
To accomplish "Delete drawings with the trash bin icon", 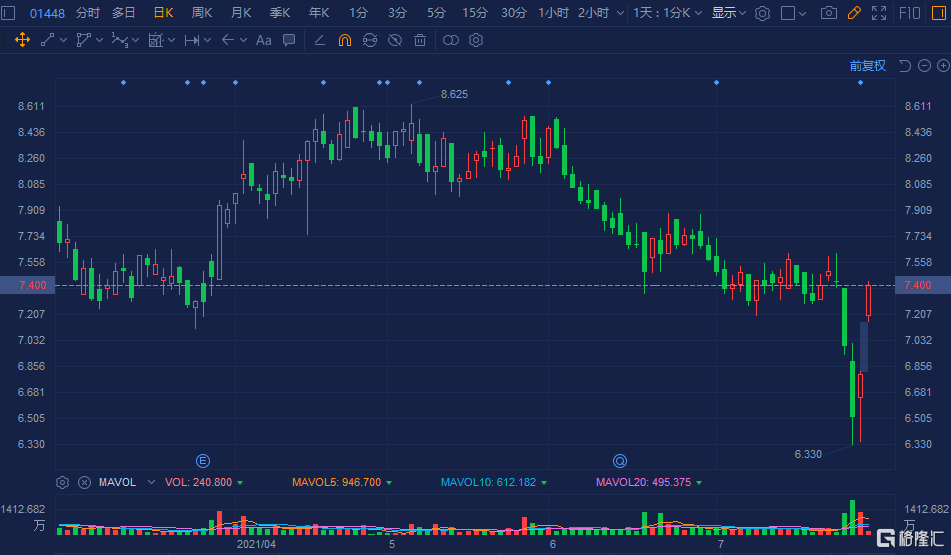I will click(420, 40).
